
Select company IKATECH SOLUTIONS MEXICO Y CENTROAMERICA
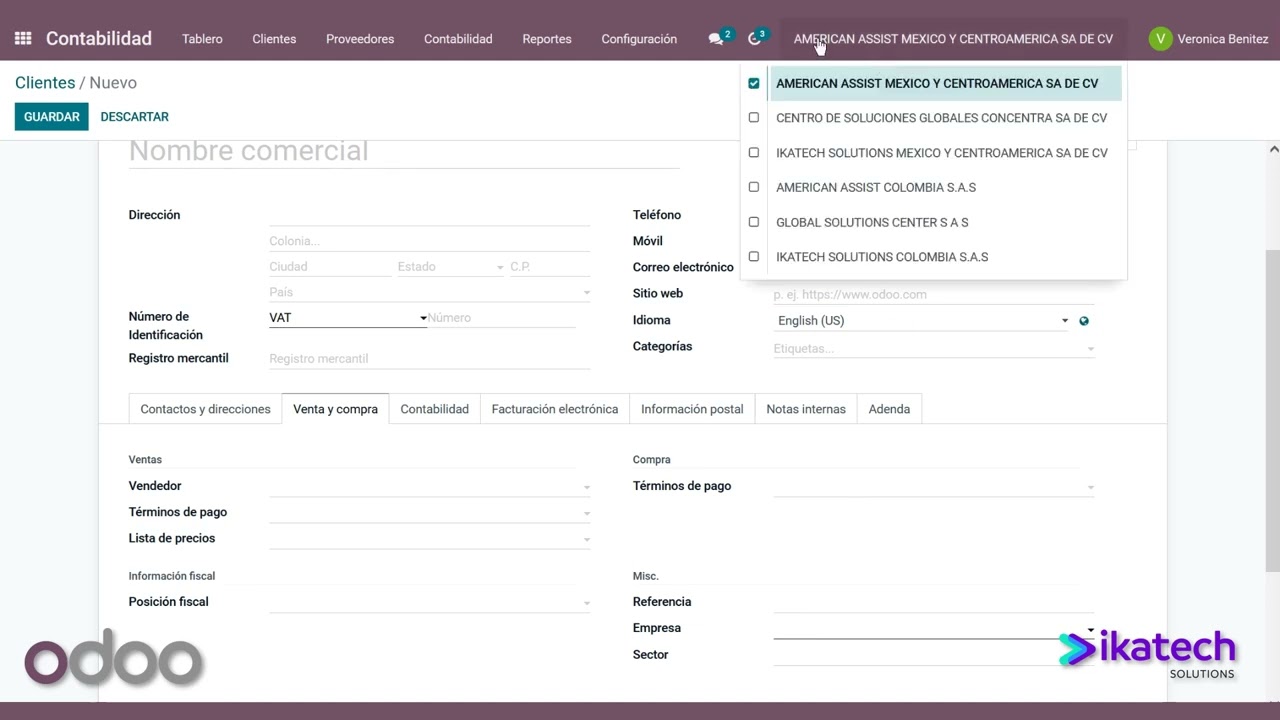(942, 153)
